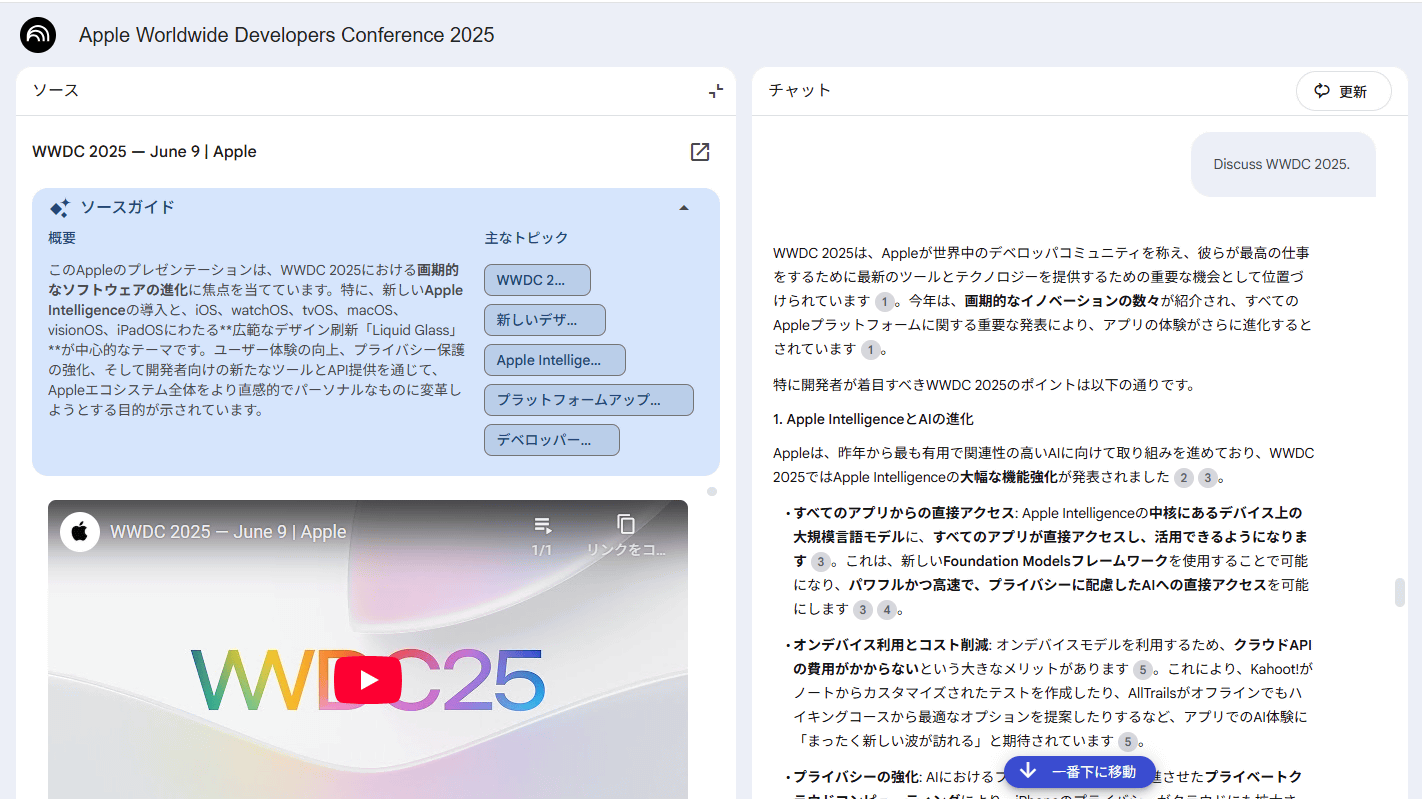Image resolution: width=1422 pixels, height=799 pixels.
Task: Open citation 3 after 直接アクセスを可能にします
Action: tap(863, 609)
